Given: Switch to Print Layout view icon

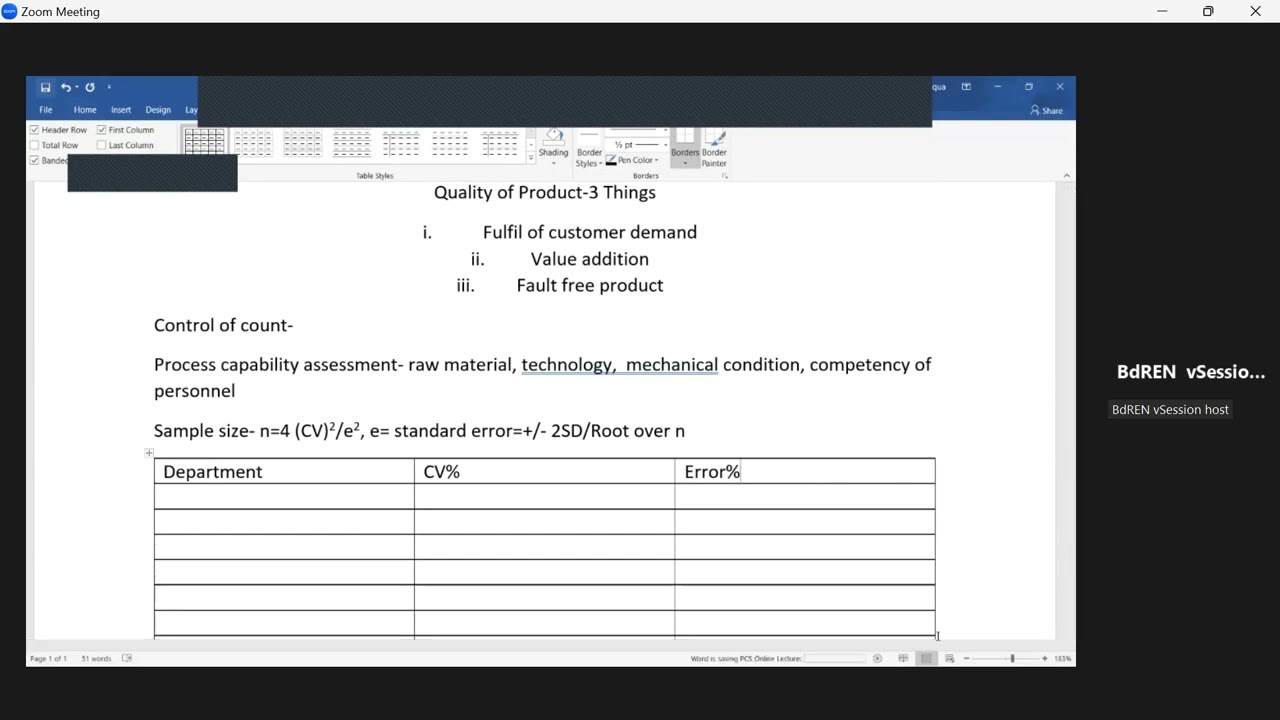Looking at the screenshot, I should tap(927, 658).
